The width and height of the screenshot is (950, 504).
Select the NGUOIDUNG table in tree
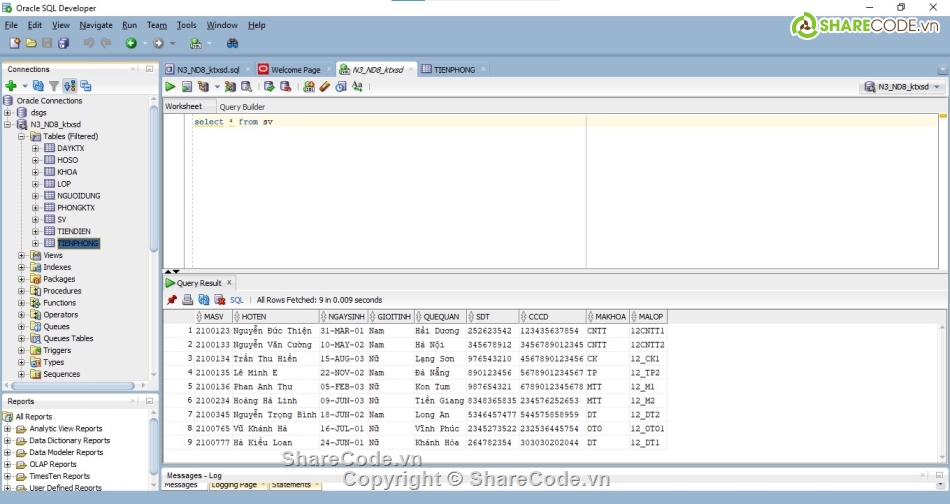[x=79, y=196]
